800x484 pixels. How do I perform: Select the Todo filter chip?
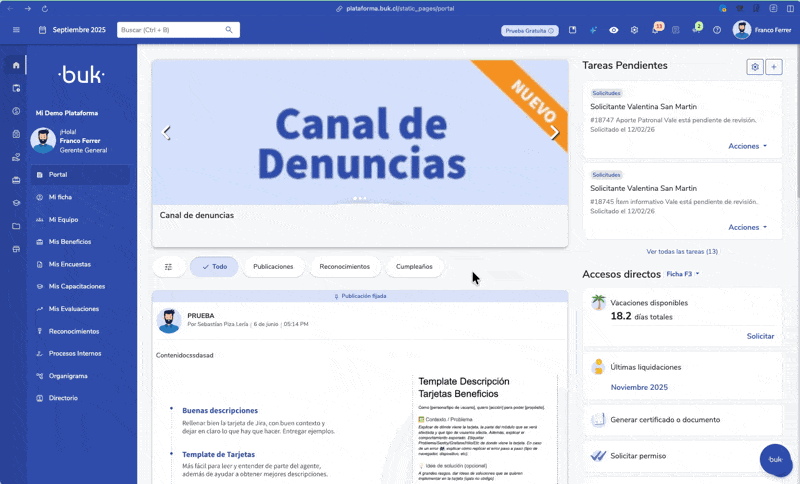(x=214, y=267)
